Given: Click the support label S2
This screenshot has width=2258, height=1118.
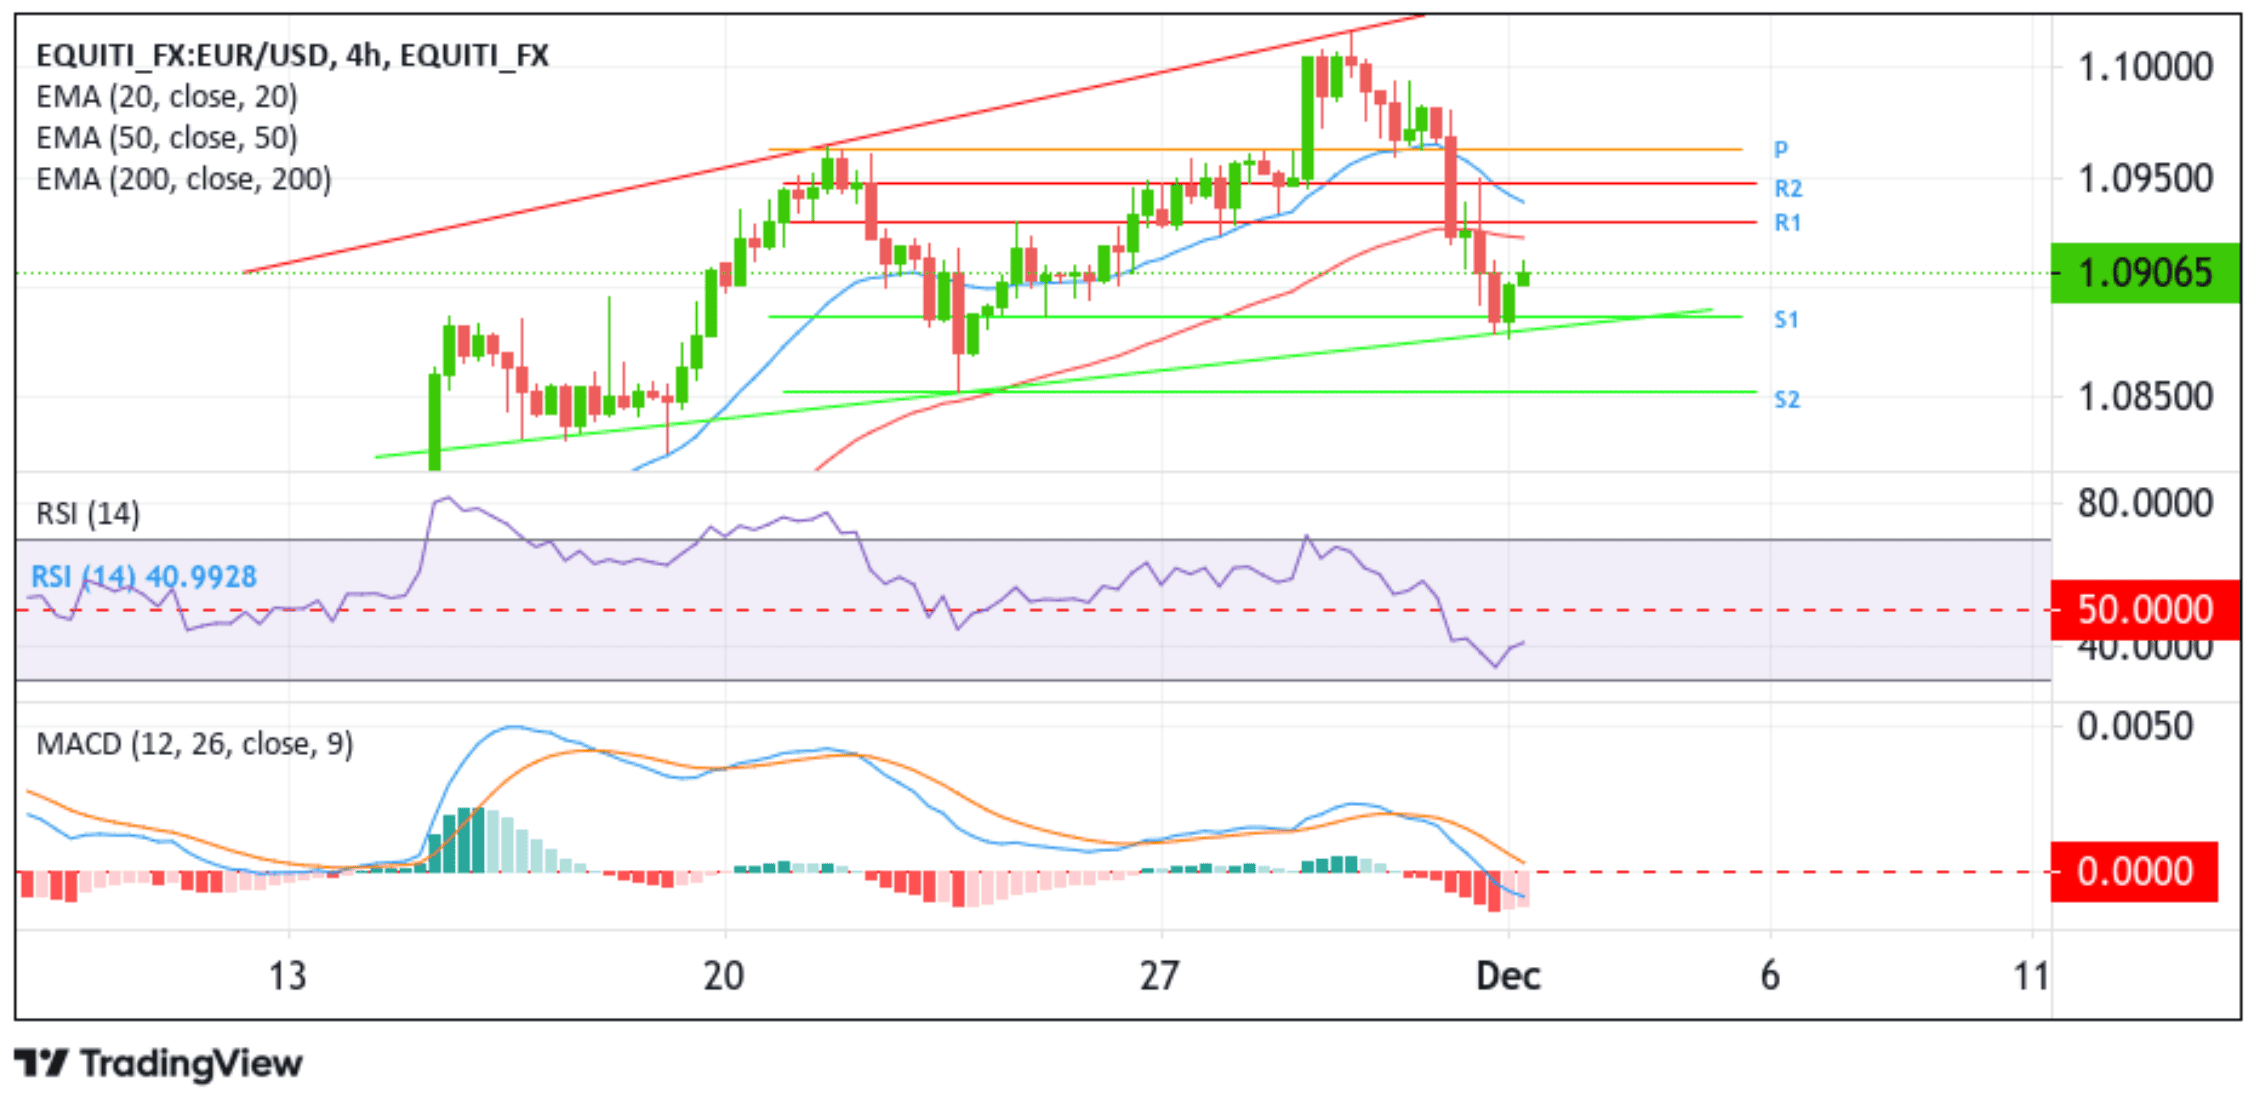Looking at the screenshot, I should 1787,400.
